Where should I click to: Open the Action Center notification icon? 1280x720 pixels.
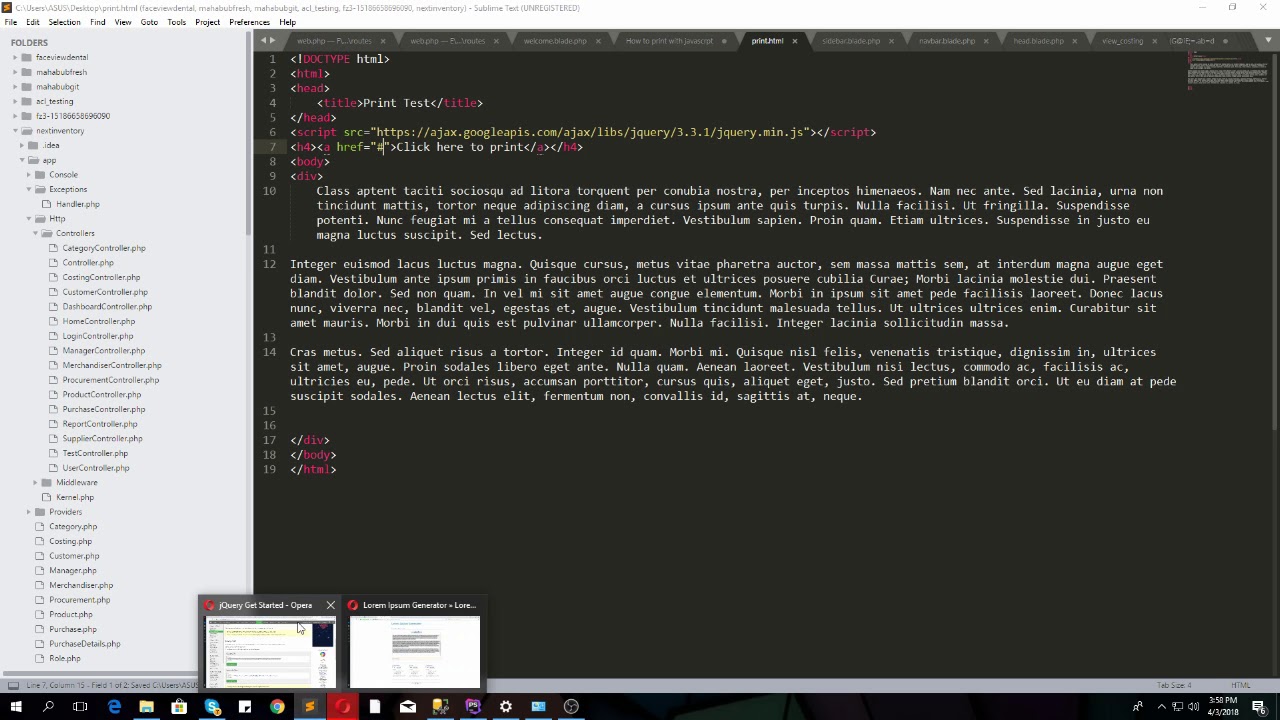click(1258, 707)
